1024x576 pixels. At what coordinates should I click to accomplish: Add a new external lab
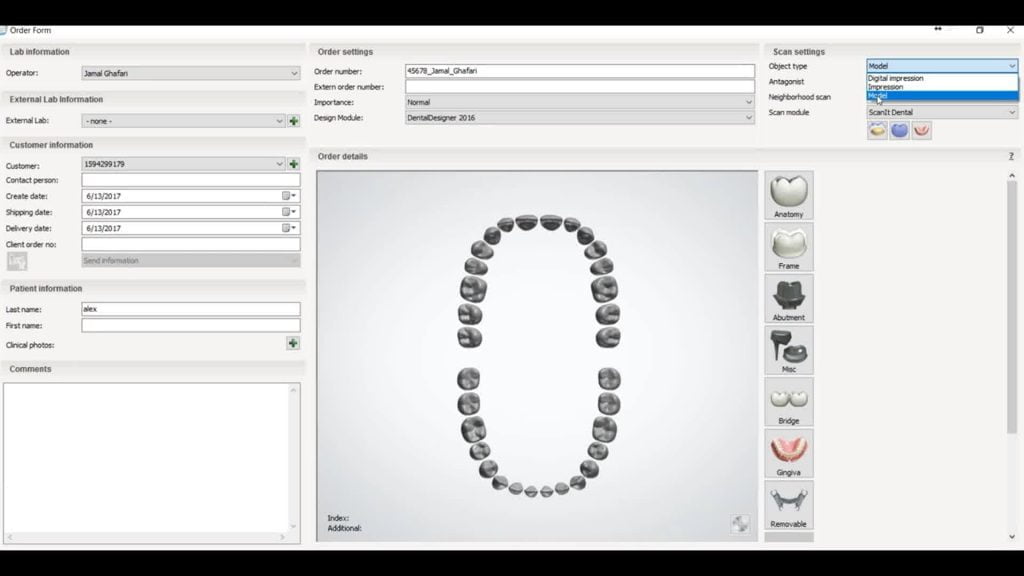pyautogui.click(x=294, y=121)
